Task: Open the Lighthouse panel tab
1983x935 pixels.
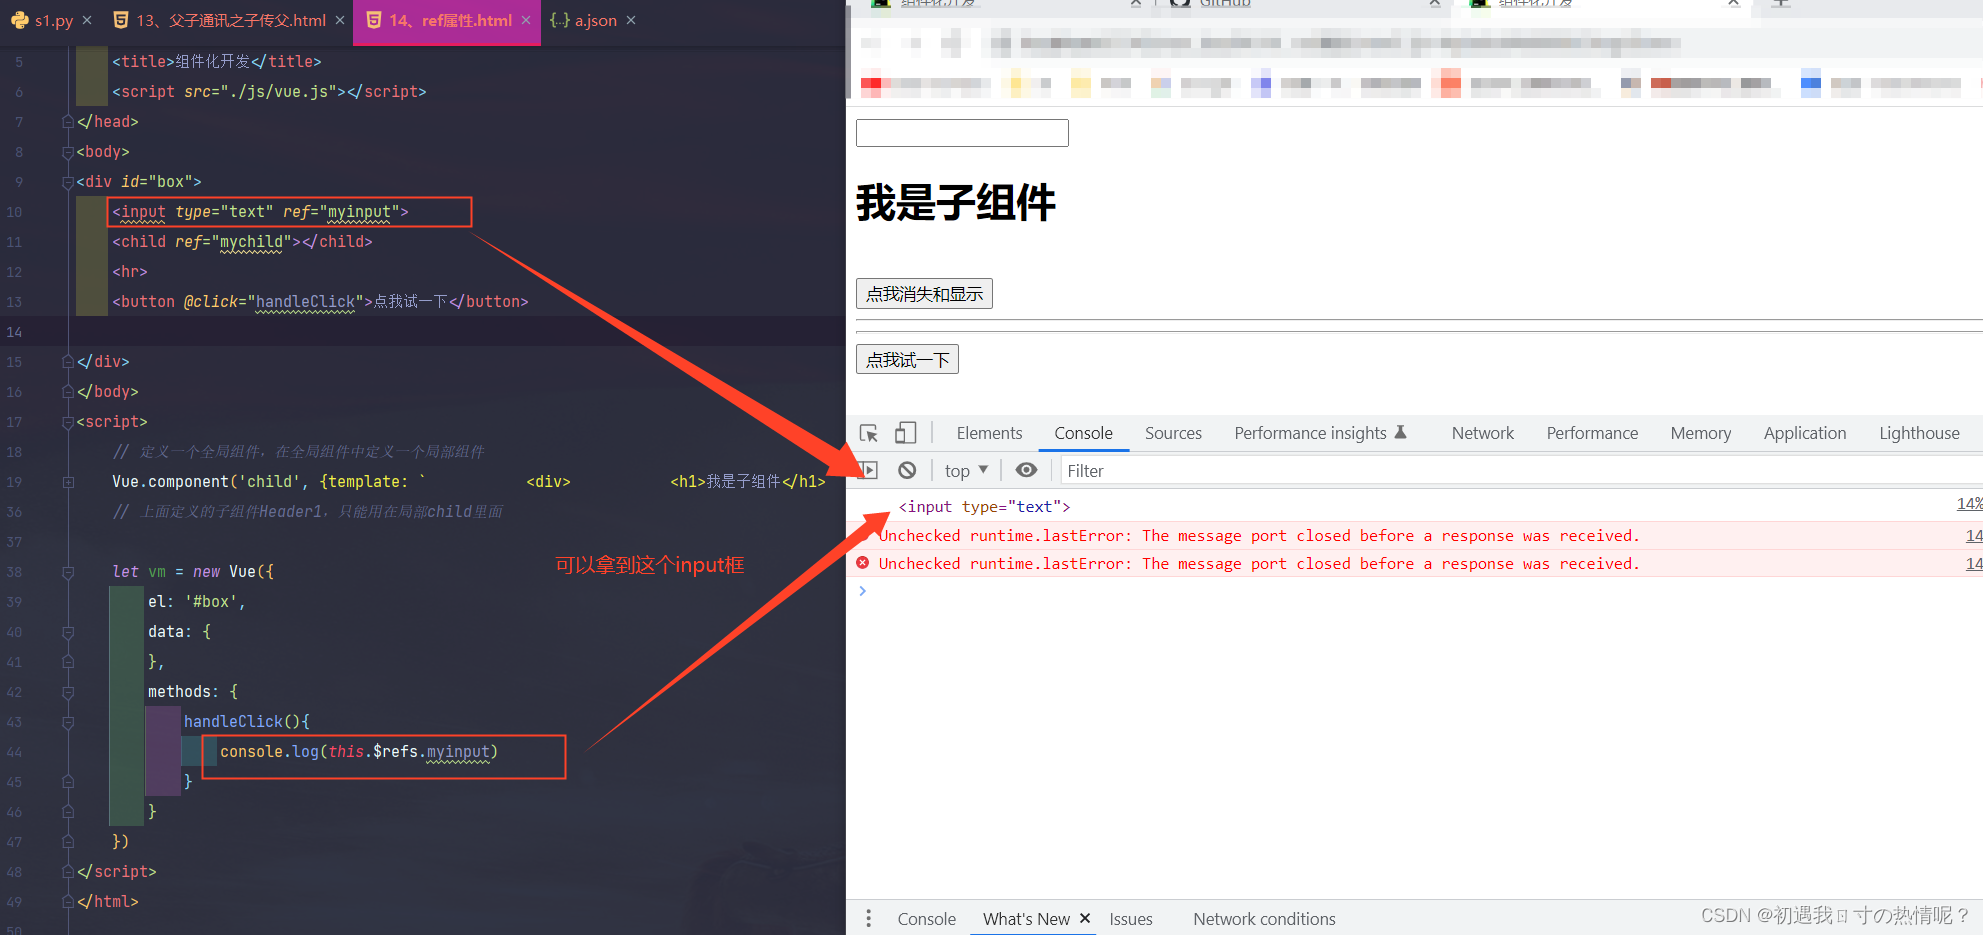Action: 1919,433
